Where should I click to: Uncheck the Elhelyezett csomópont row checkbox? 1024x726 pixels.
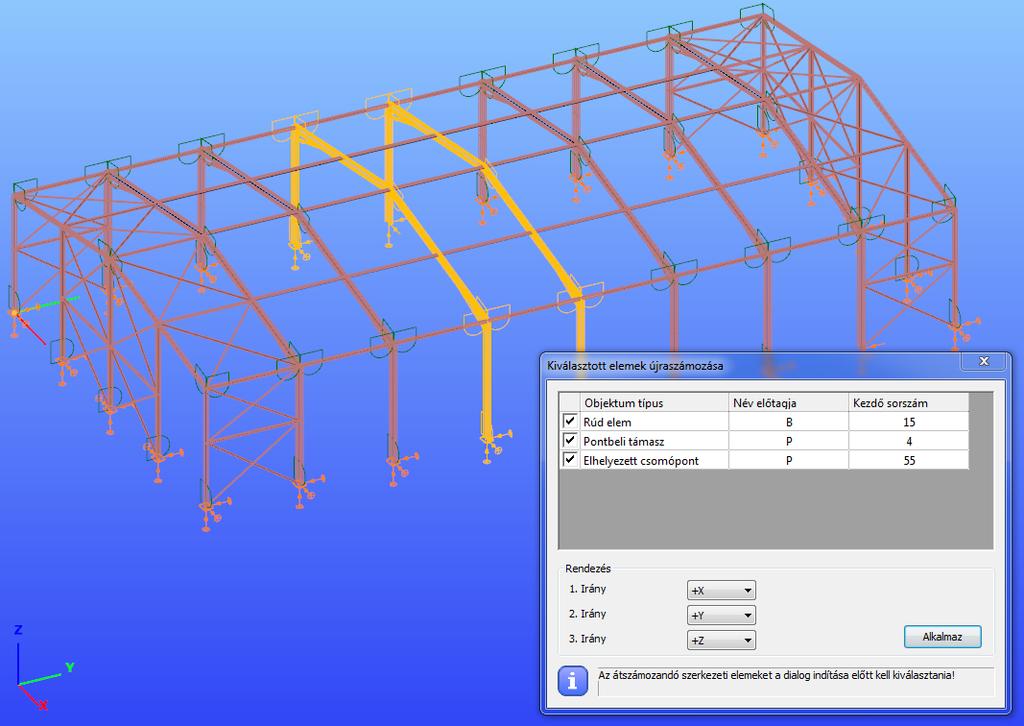pos(569,459)
